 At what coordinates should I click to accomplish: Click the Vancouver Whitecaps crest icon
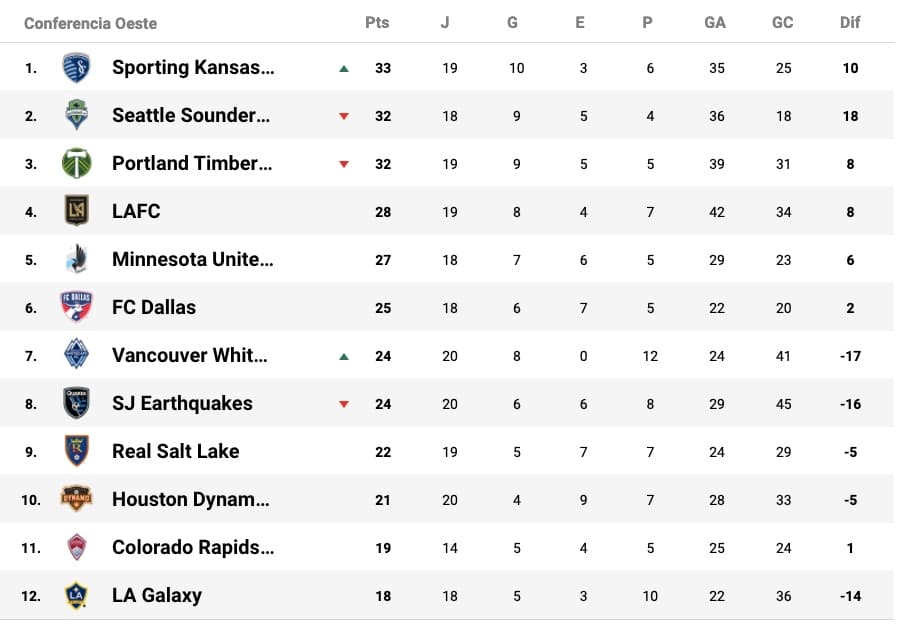76,355
